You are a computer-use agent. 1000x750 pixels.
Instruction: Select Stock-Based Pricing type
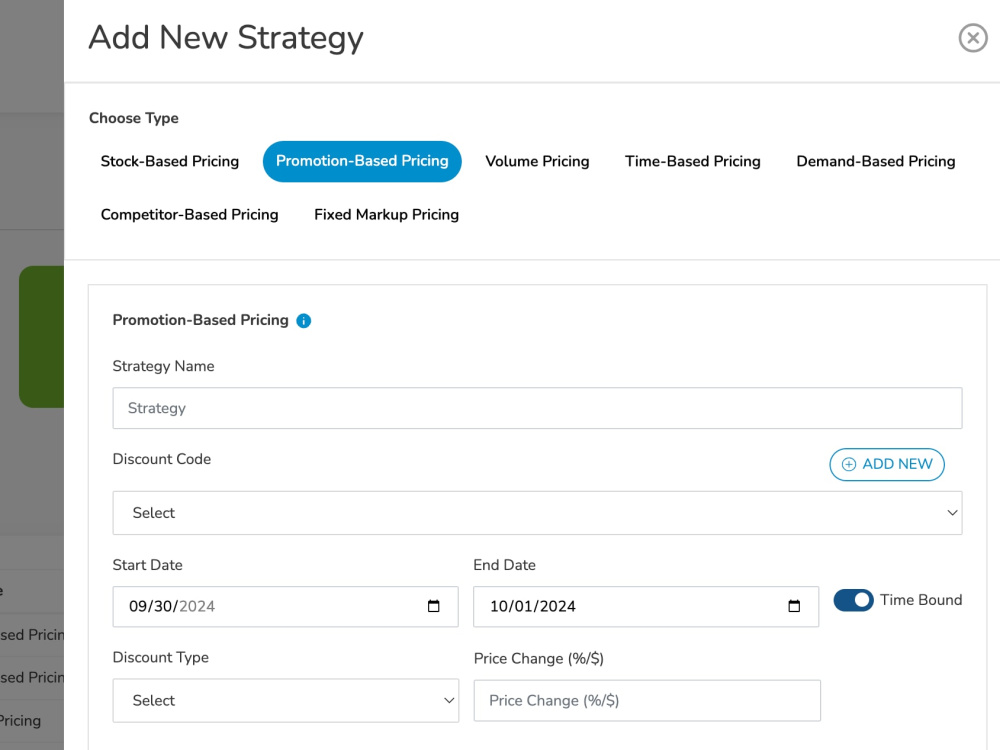(170, 161)
